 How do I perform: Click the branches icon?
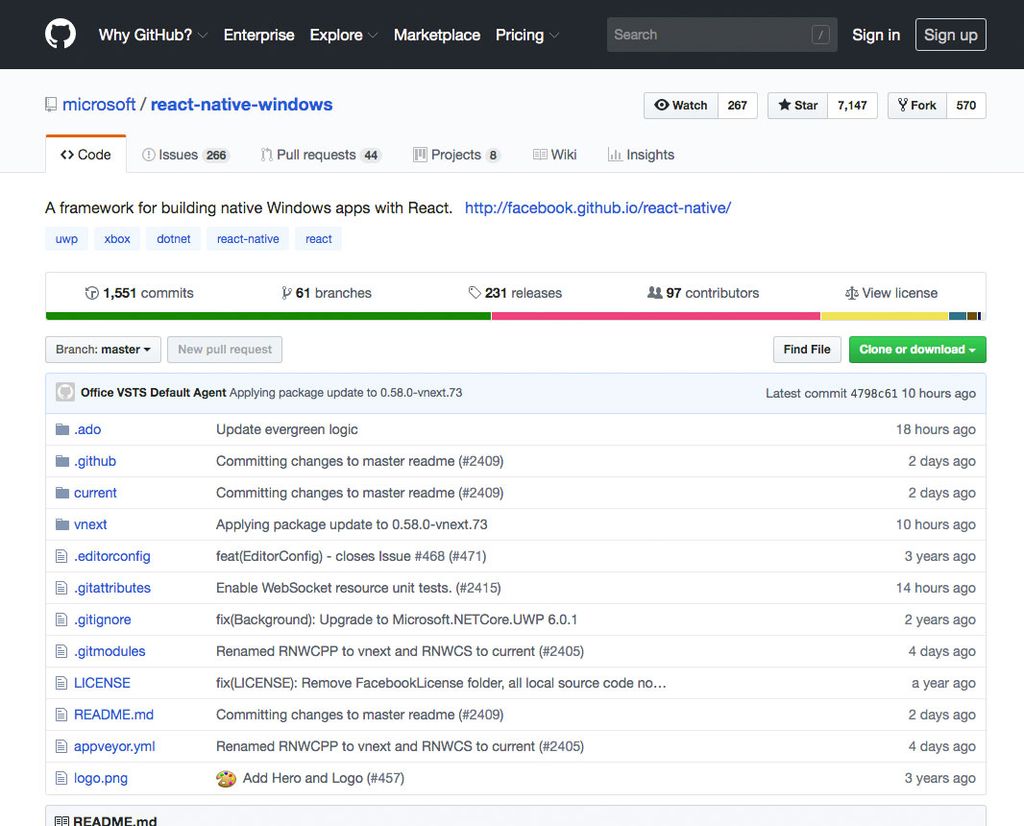click(288, 292)
